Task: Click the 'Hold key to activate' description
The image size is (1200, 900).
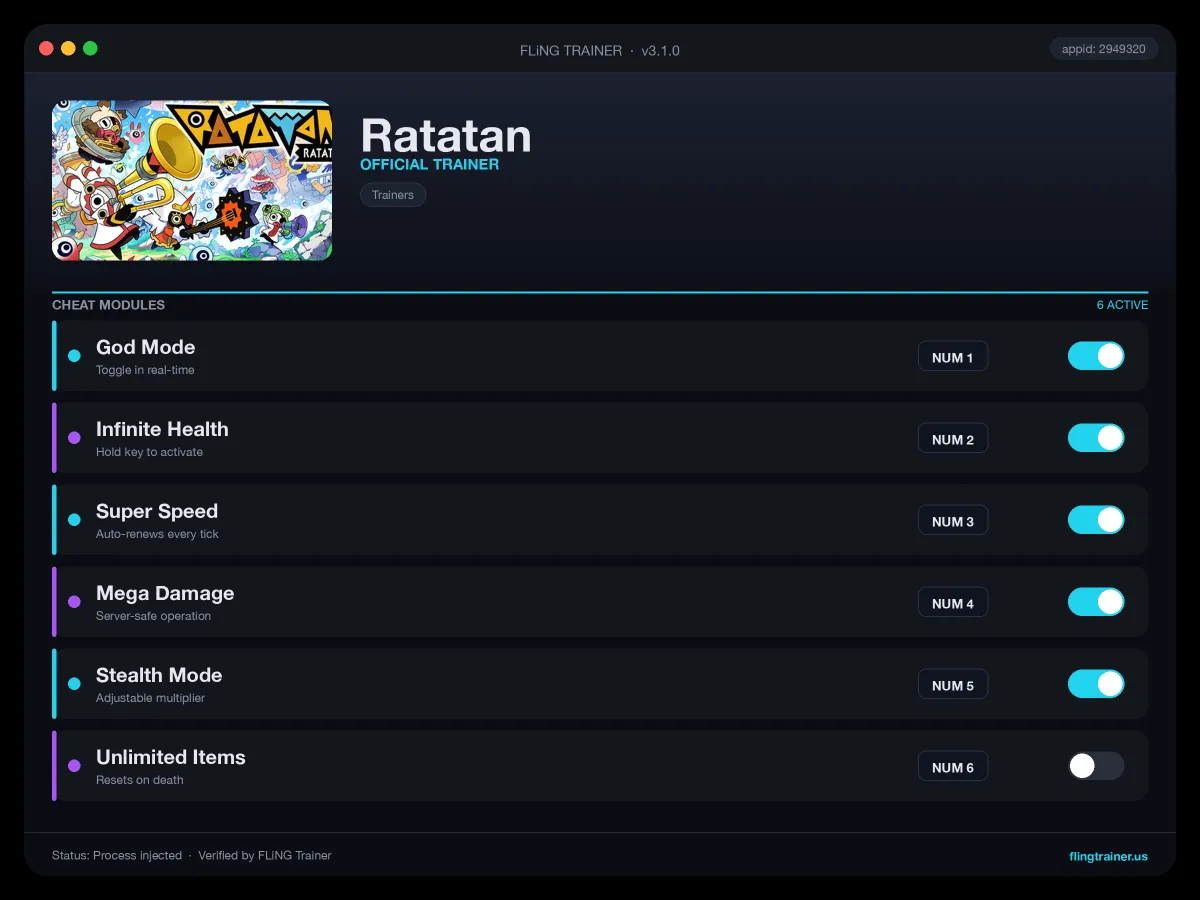Action: [x=149, y=452]
